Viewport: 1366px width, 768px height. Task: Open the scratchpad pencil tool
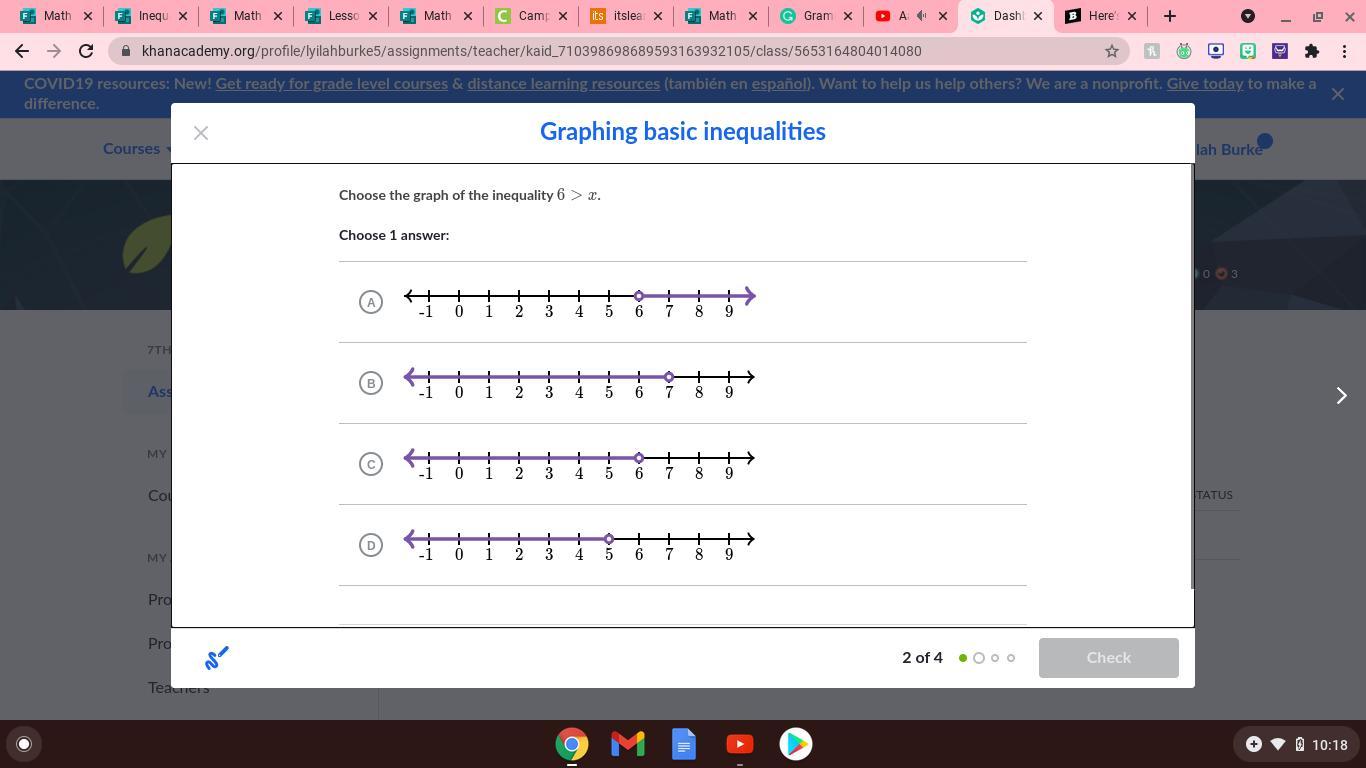217,657
